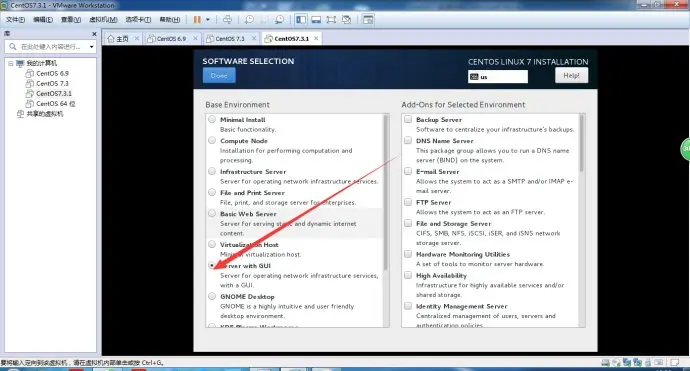Click the CD/DVD drive status bar icon

click(616, 363)
